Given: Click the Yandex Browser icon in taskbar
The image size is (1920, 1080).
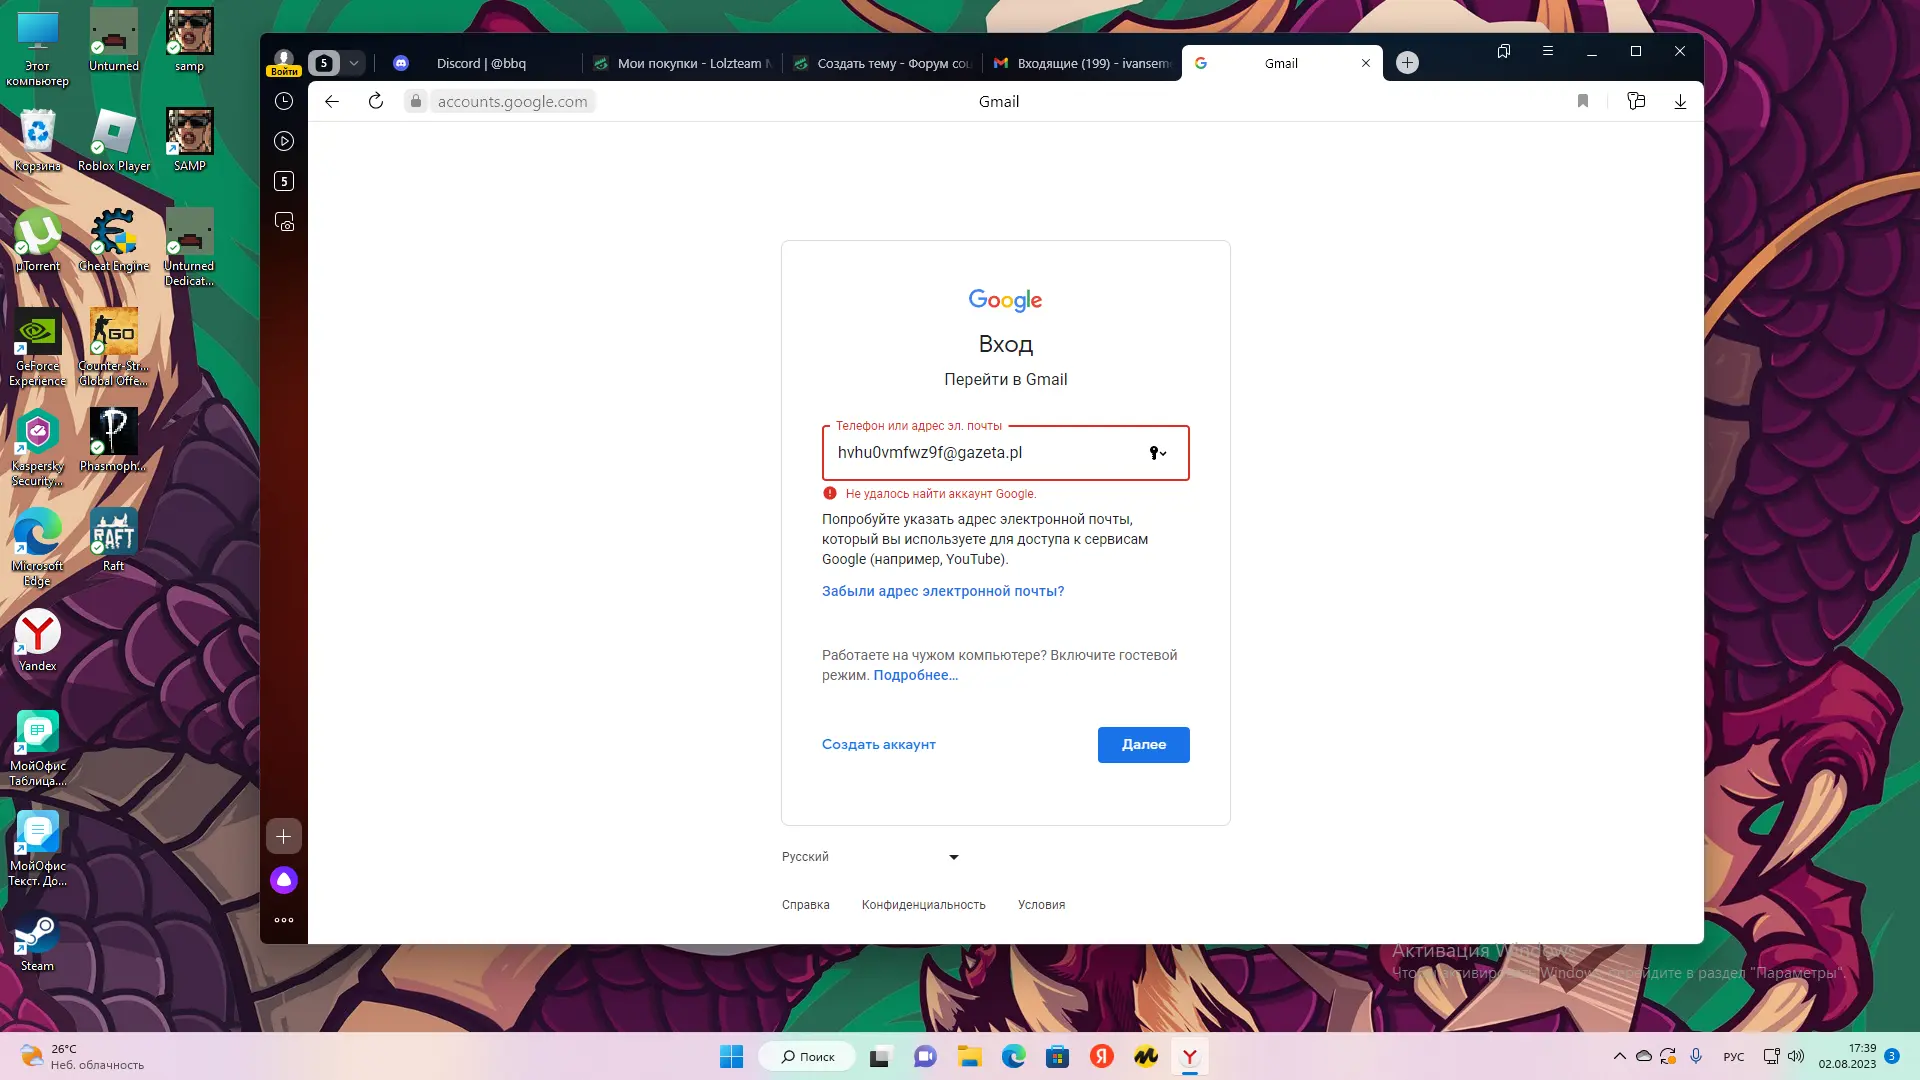Looking at the screenshot, I should pos(1188,1056).
